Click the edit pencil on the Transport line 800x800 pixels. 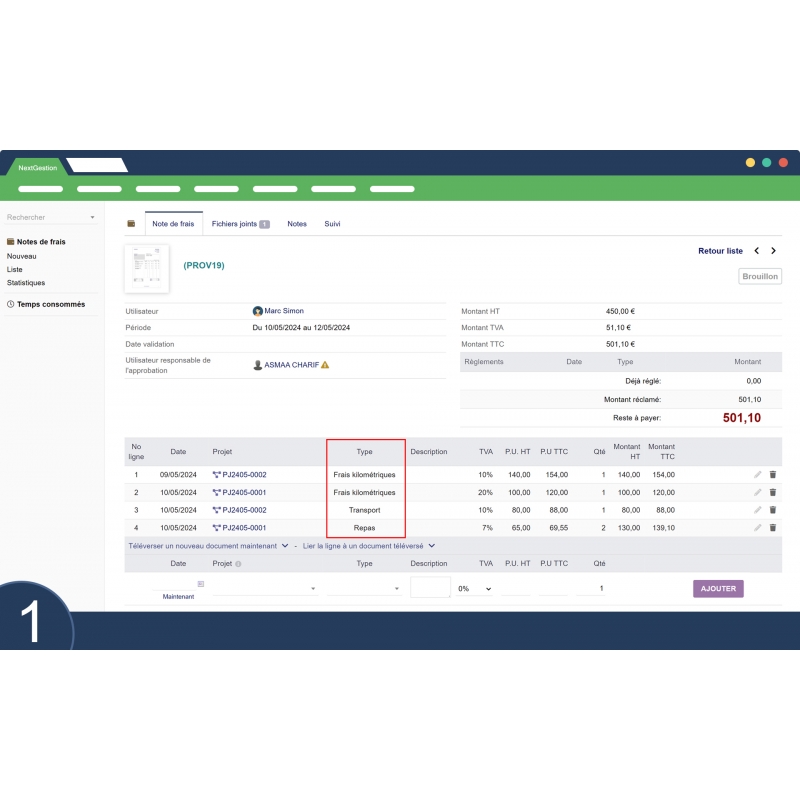[x=757, y=510]
